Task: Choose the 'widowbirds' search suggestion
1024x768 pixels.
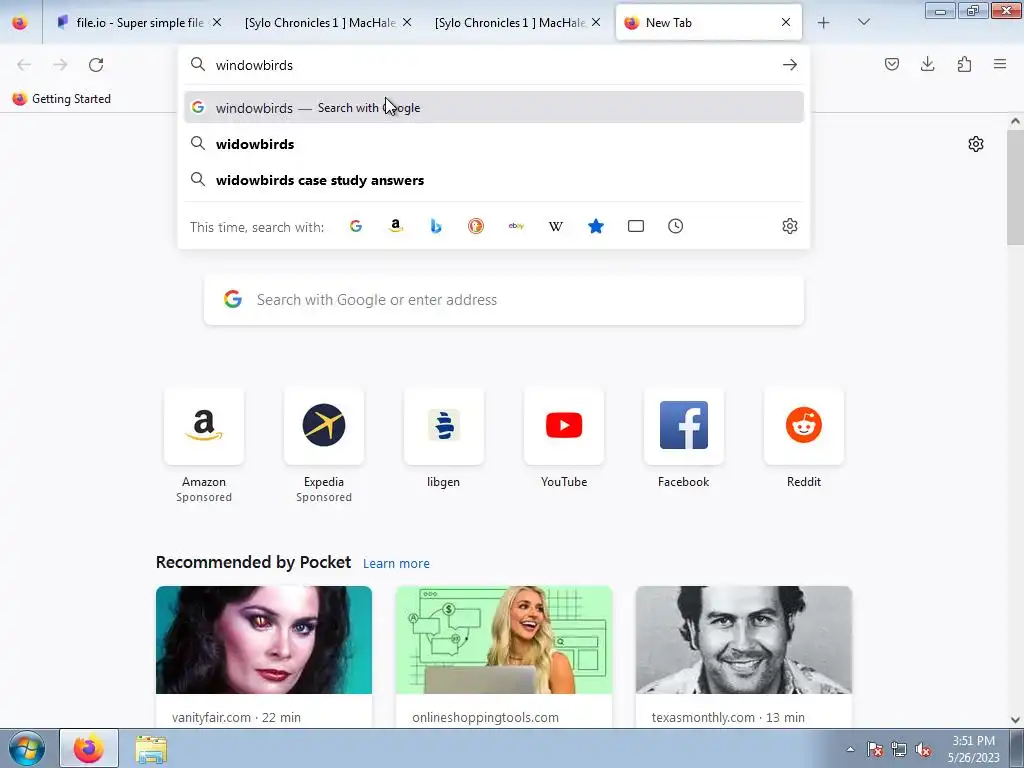Action: click(494, 144)
